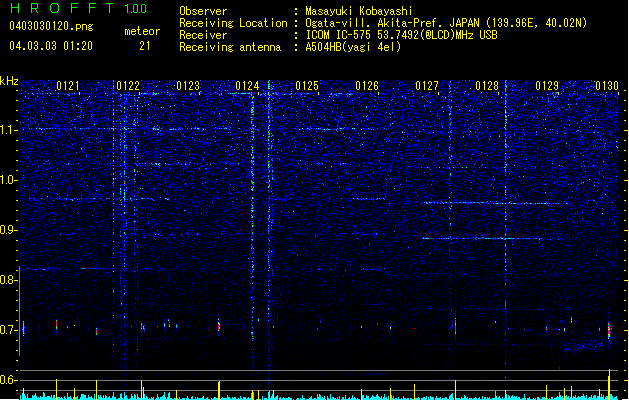Screen dimensions: 629x400
Task: Click the 0.8 kHz axis label
Action: coord(8,280)
